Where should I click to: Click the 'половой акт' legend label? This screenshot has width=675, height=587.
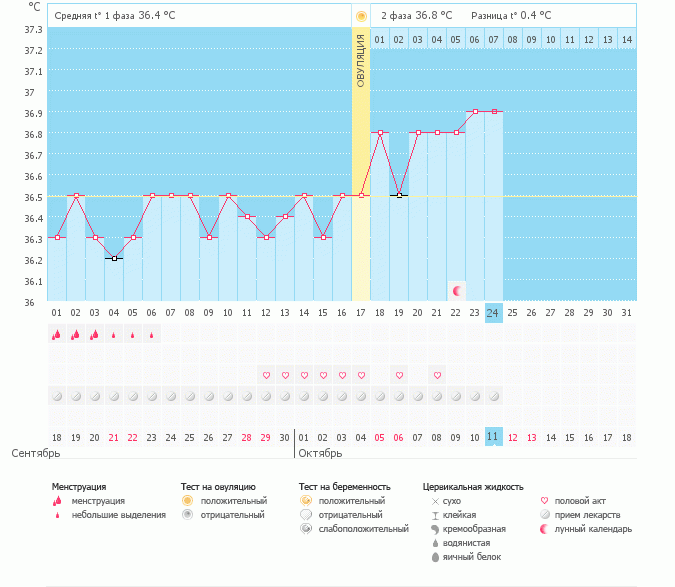click(x=580, y=501)
